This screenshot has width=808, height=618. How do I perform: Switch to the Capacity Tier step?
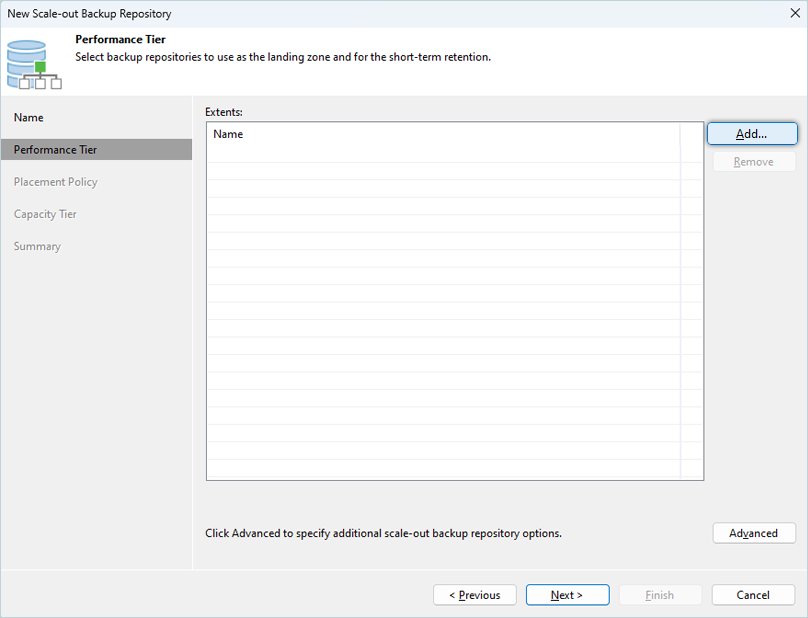click(45, 214)
